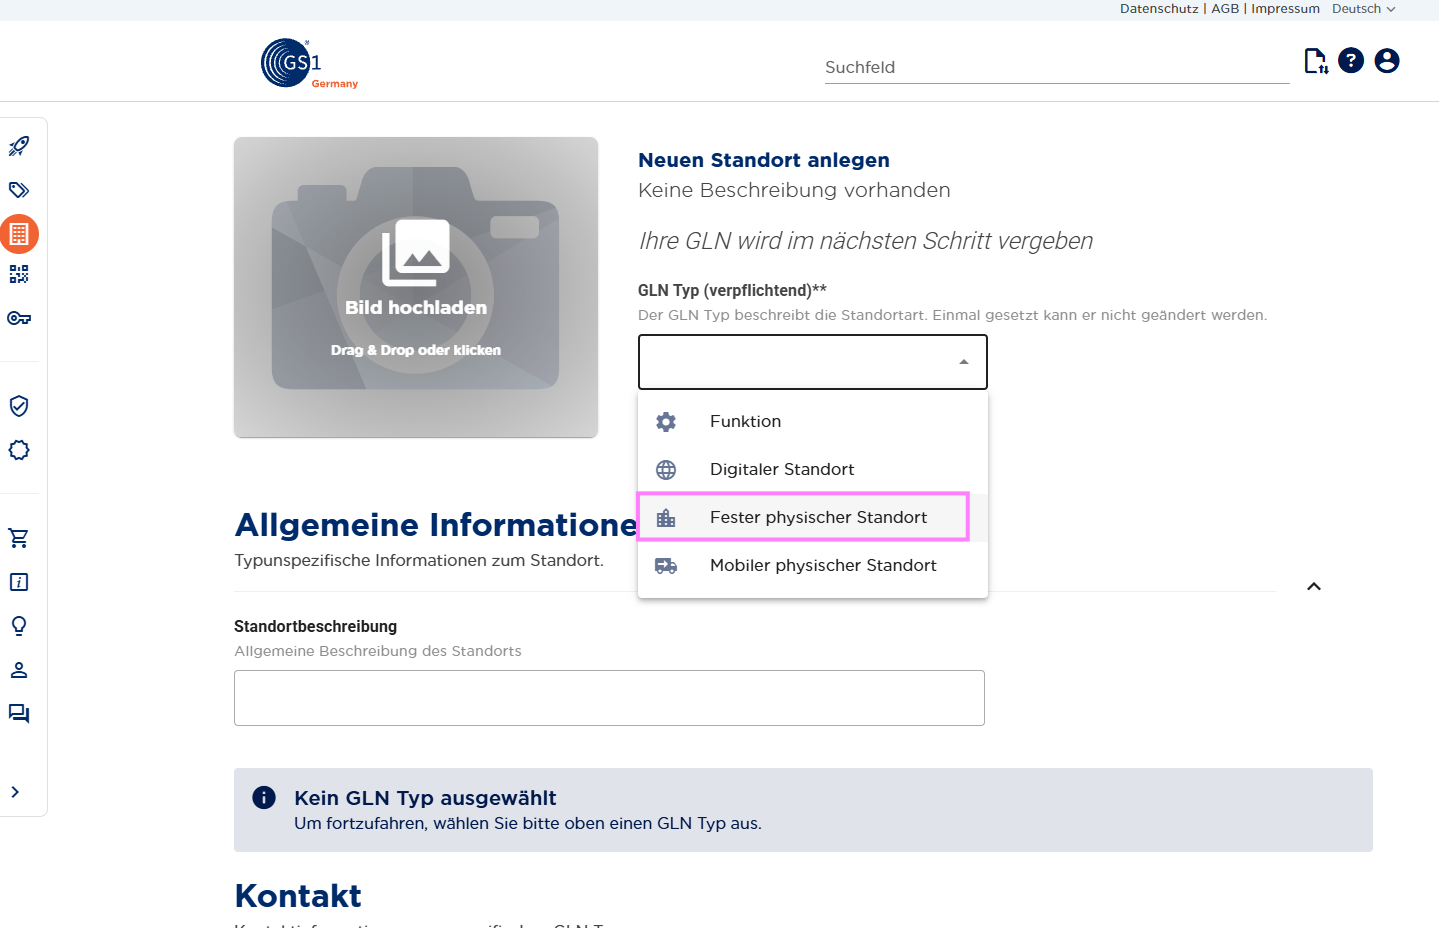Viewport: 1439px width, 928px height.
Task: Click the Standortbeschreibung input field
Action: click(x=609, y=698)
